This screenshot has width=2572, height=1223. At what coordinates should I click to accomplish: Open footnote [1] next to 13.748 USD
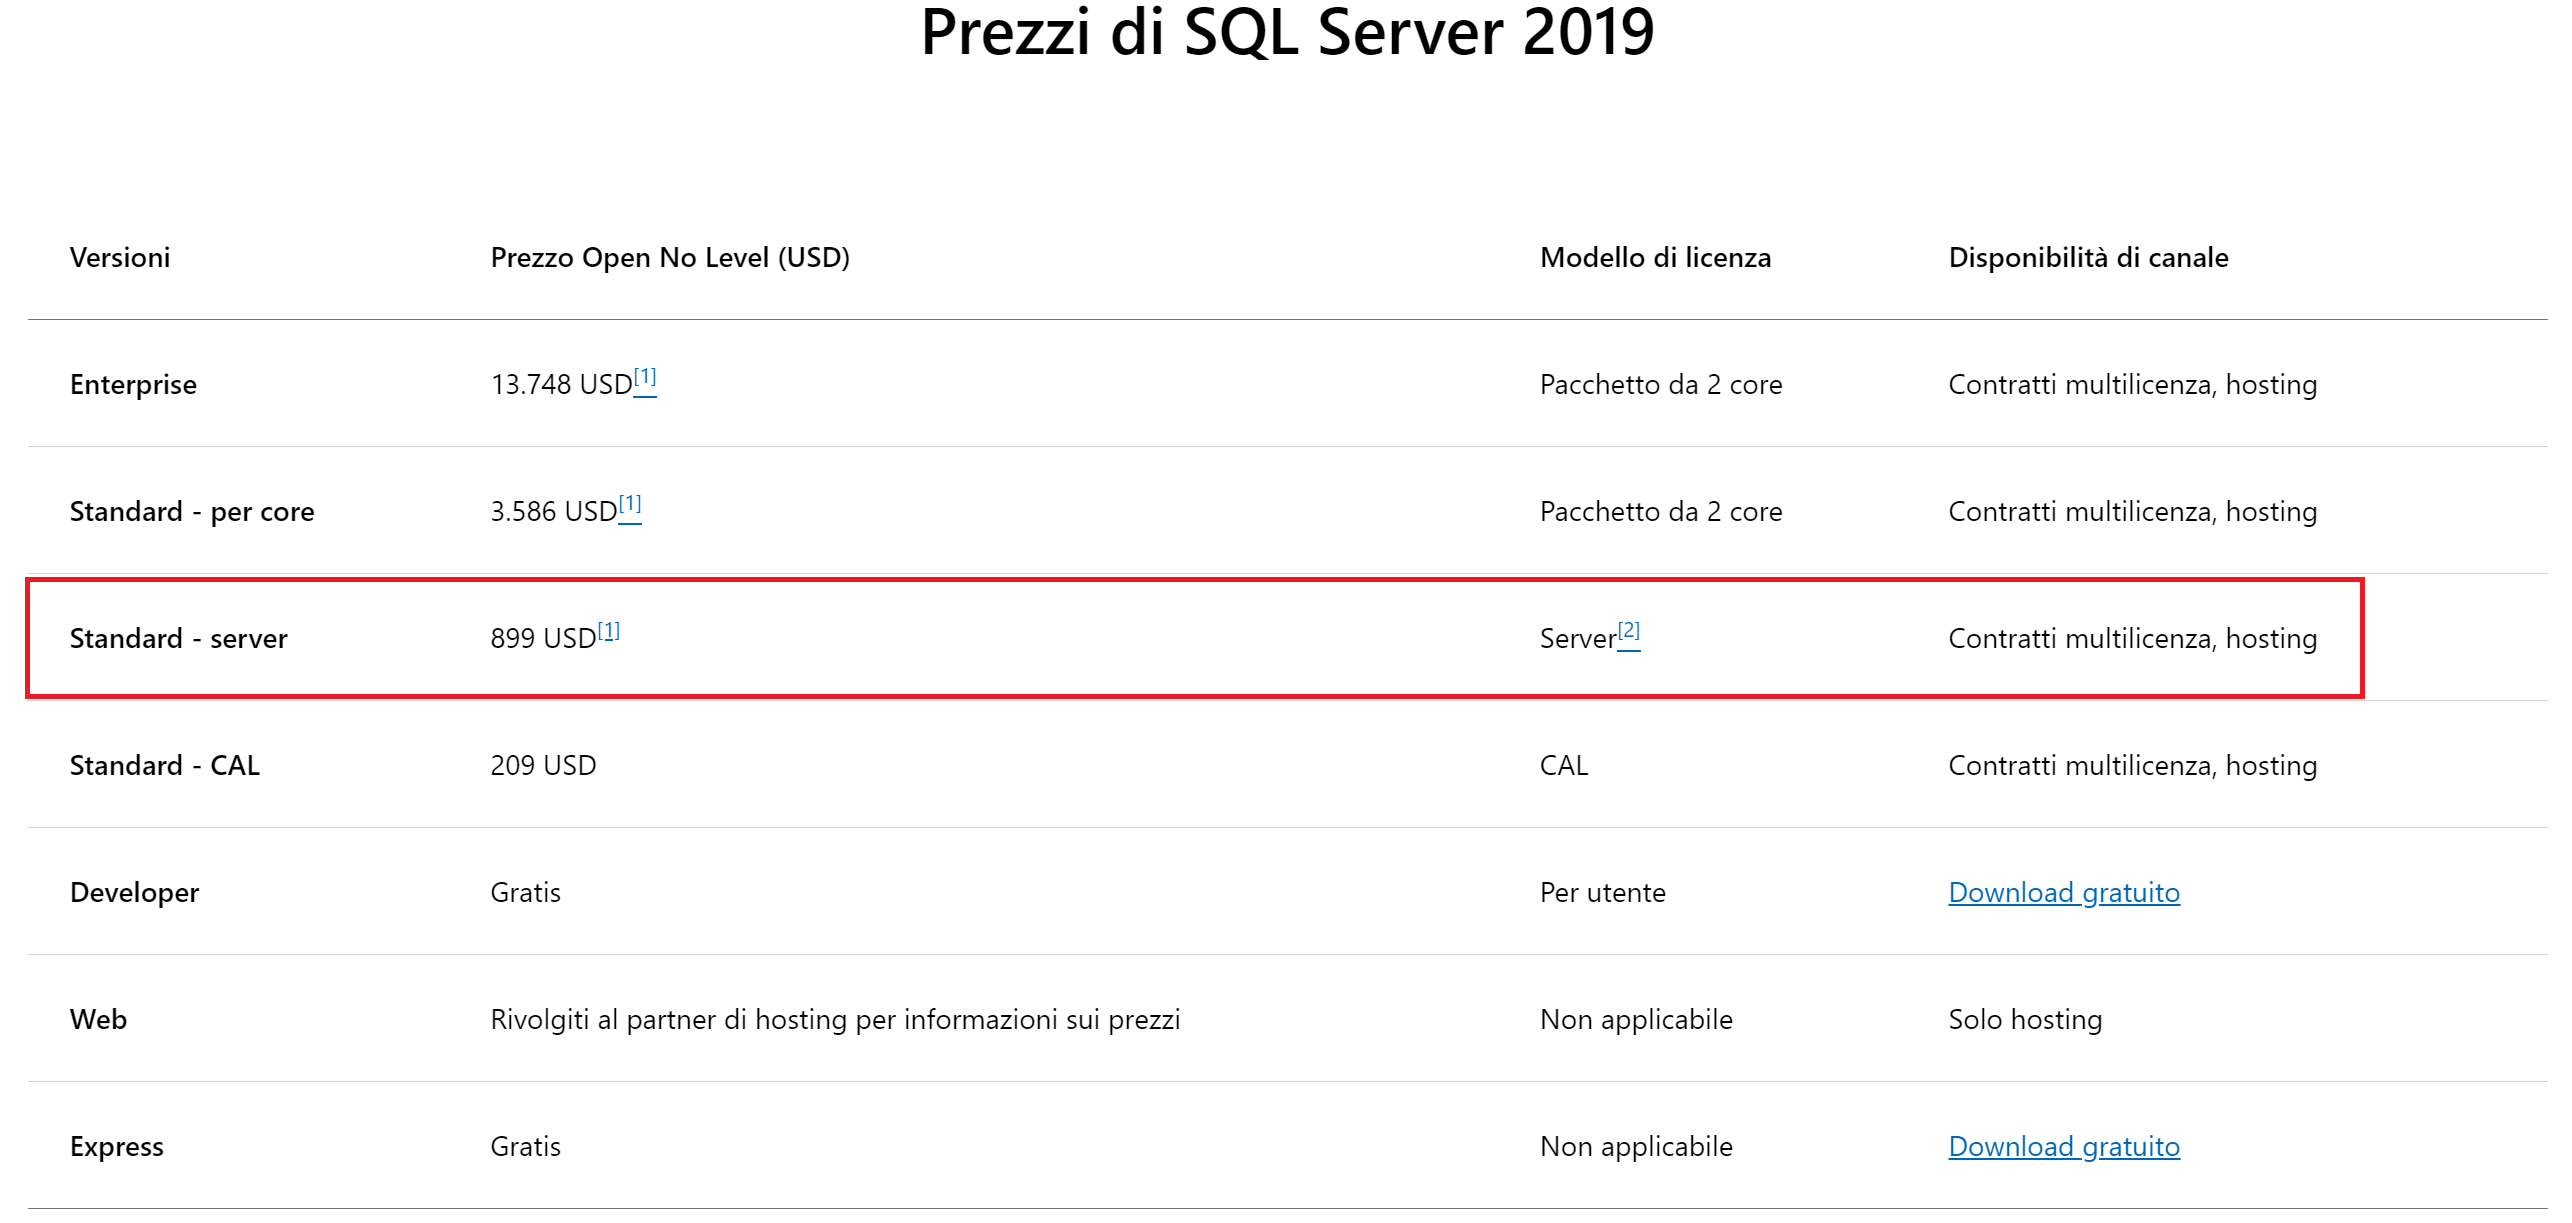point(645,379)
